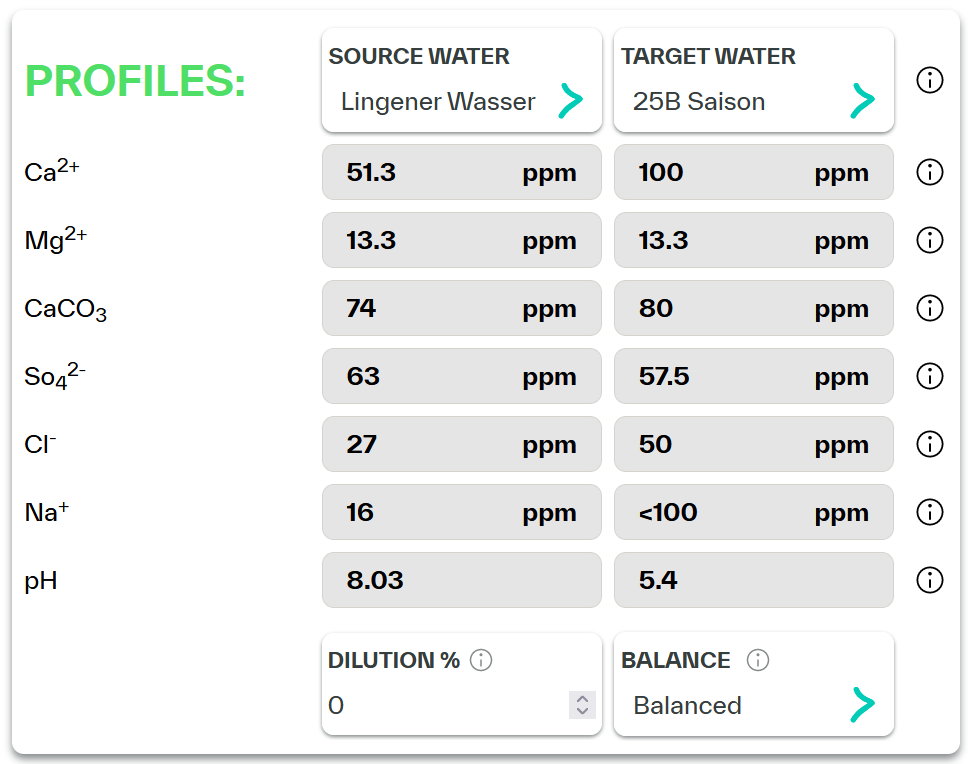Click info icon for Cl- row
This screenshot has height=764, width=968.
[x=930, y=444]
